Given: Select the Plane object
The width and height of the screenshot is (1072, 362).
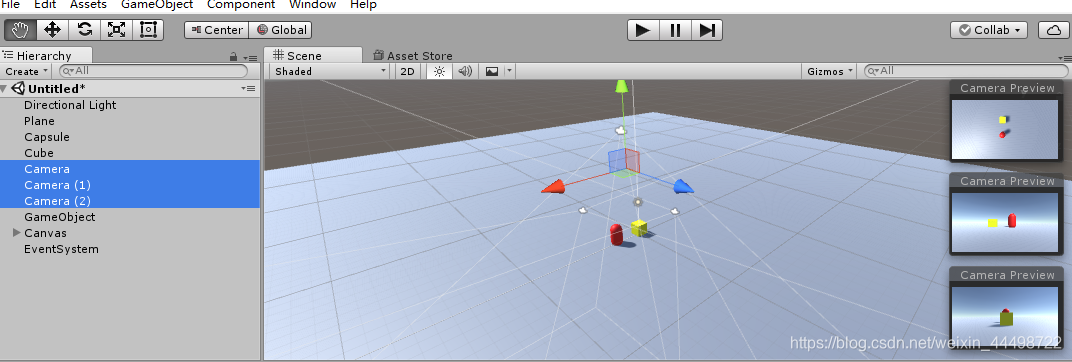Looking at the screenshot, I should pos(39,121).
